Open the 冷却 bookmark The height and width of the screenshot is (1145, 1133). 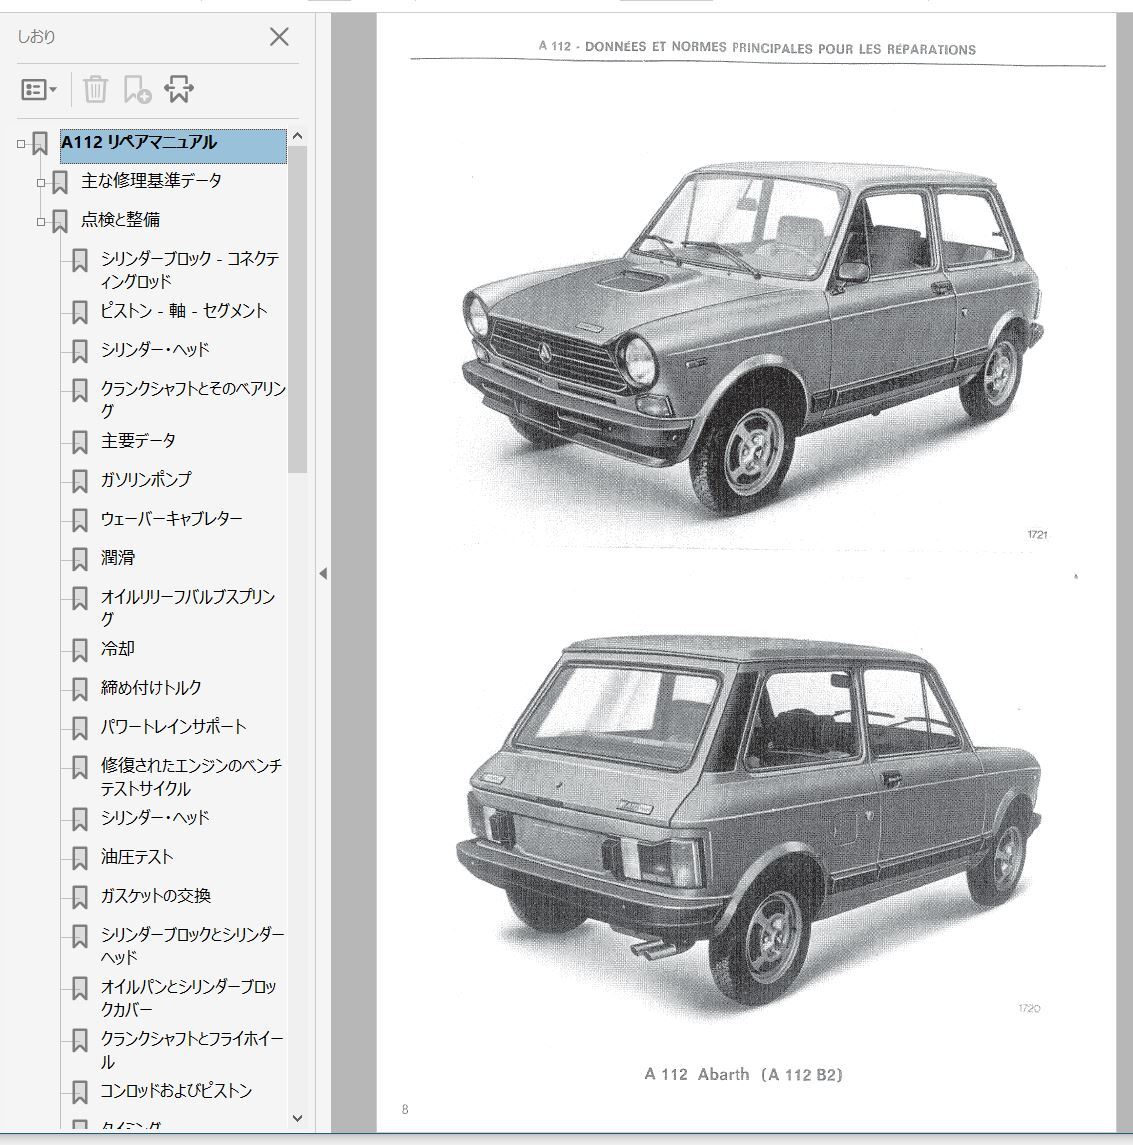[x=118, y=649]
